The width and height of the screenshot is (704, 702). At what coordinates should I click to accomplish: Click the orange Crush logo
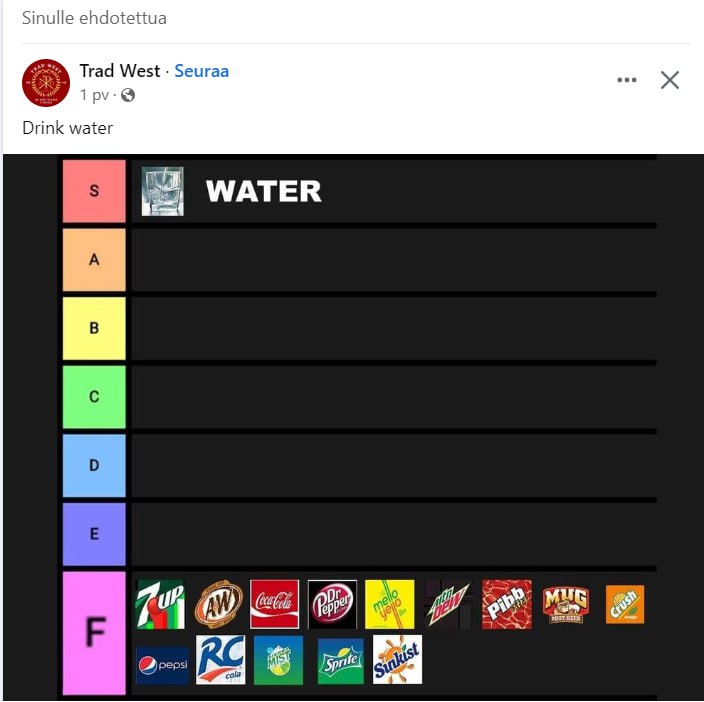pos(625,604)
